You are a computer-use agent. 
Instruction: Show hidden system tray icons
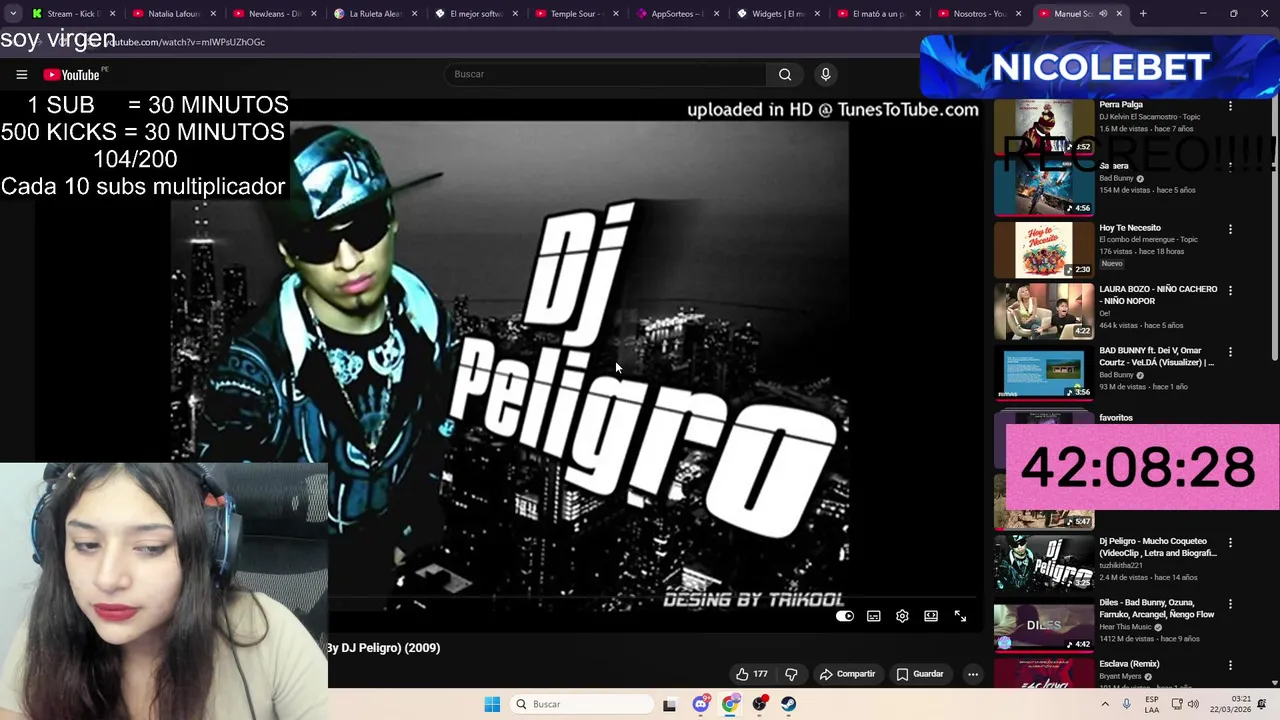1105,704
